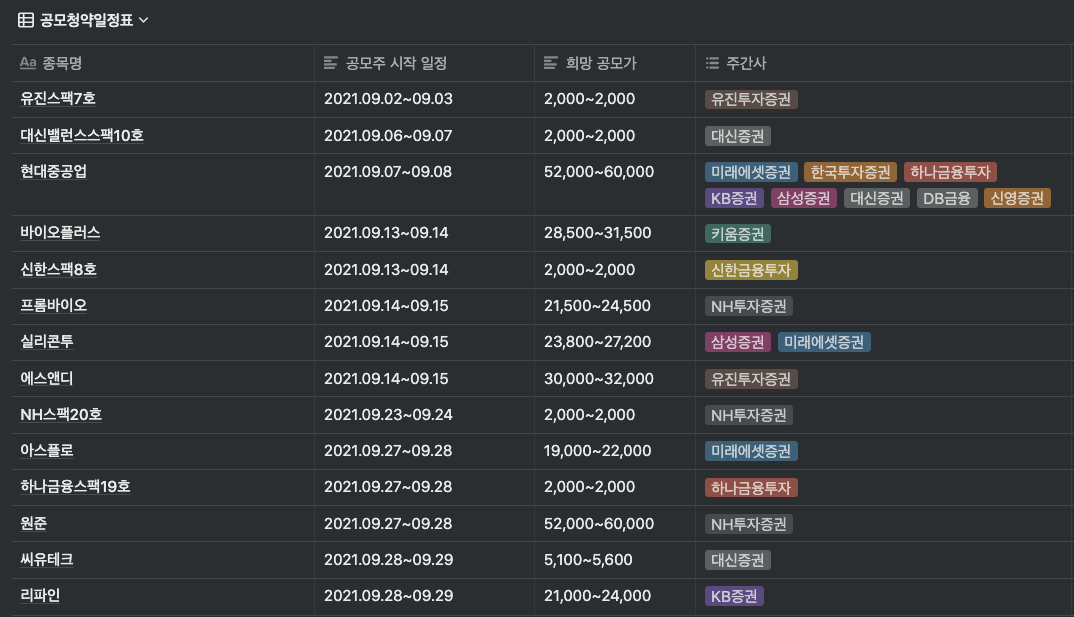Open the 하나금융스팩19호 row title
The width and height of the screenshot is (1074, 617).
[x=75, y=486]
